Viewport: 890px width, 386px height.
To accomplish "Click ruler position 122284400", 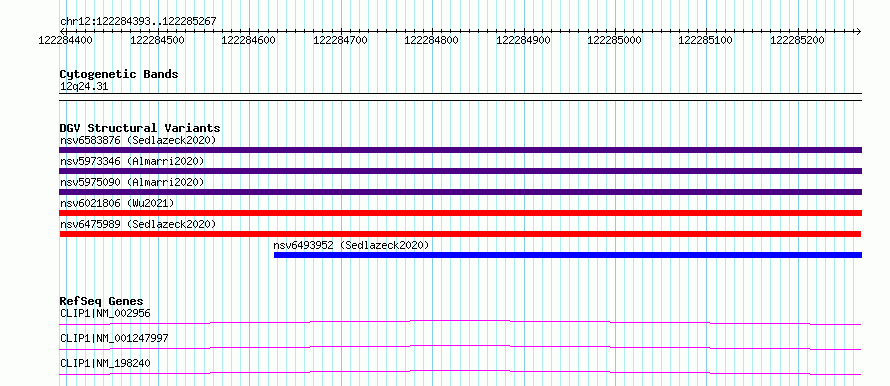I will pos(66,40).
